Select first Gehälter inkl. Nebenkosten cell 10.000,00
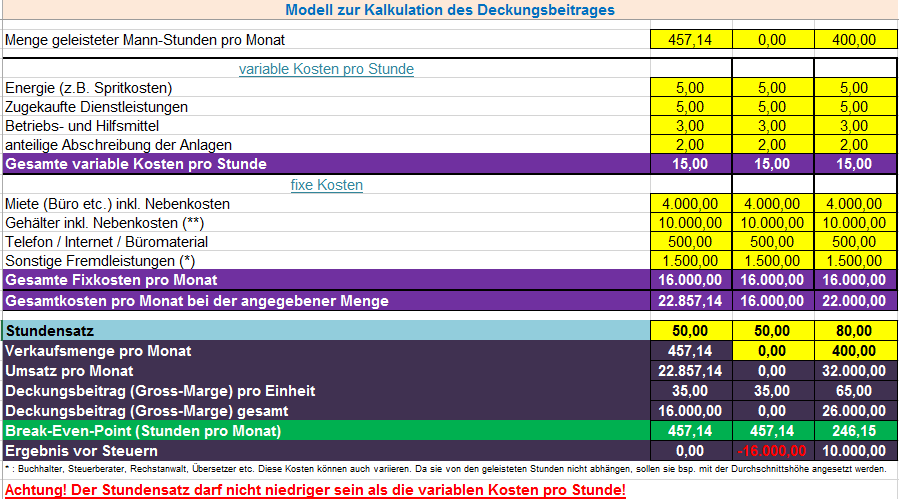 tap(691, 223)
